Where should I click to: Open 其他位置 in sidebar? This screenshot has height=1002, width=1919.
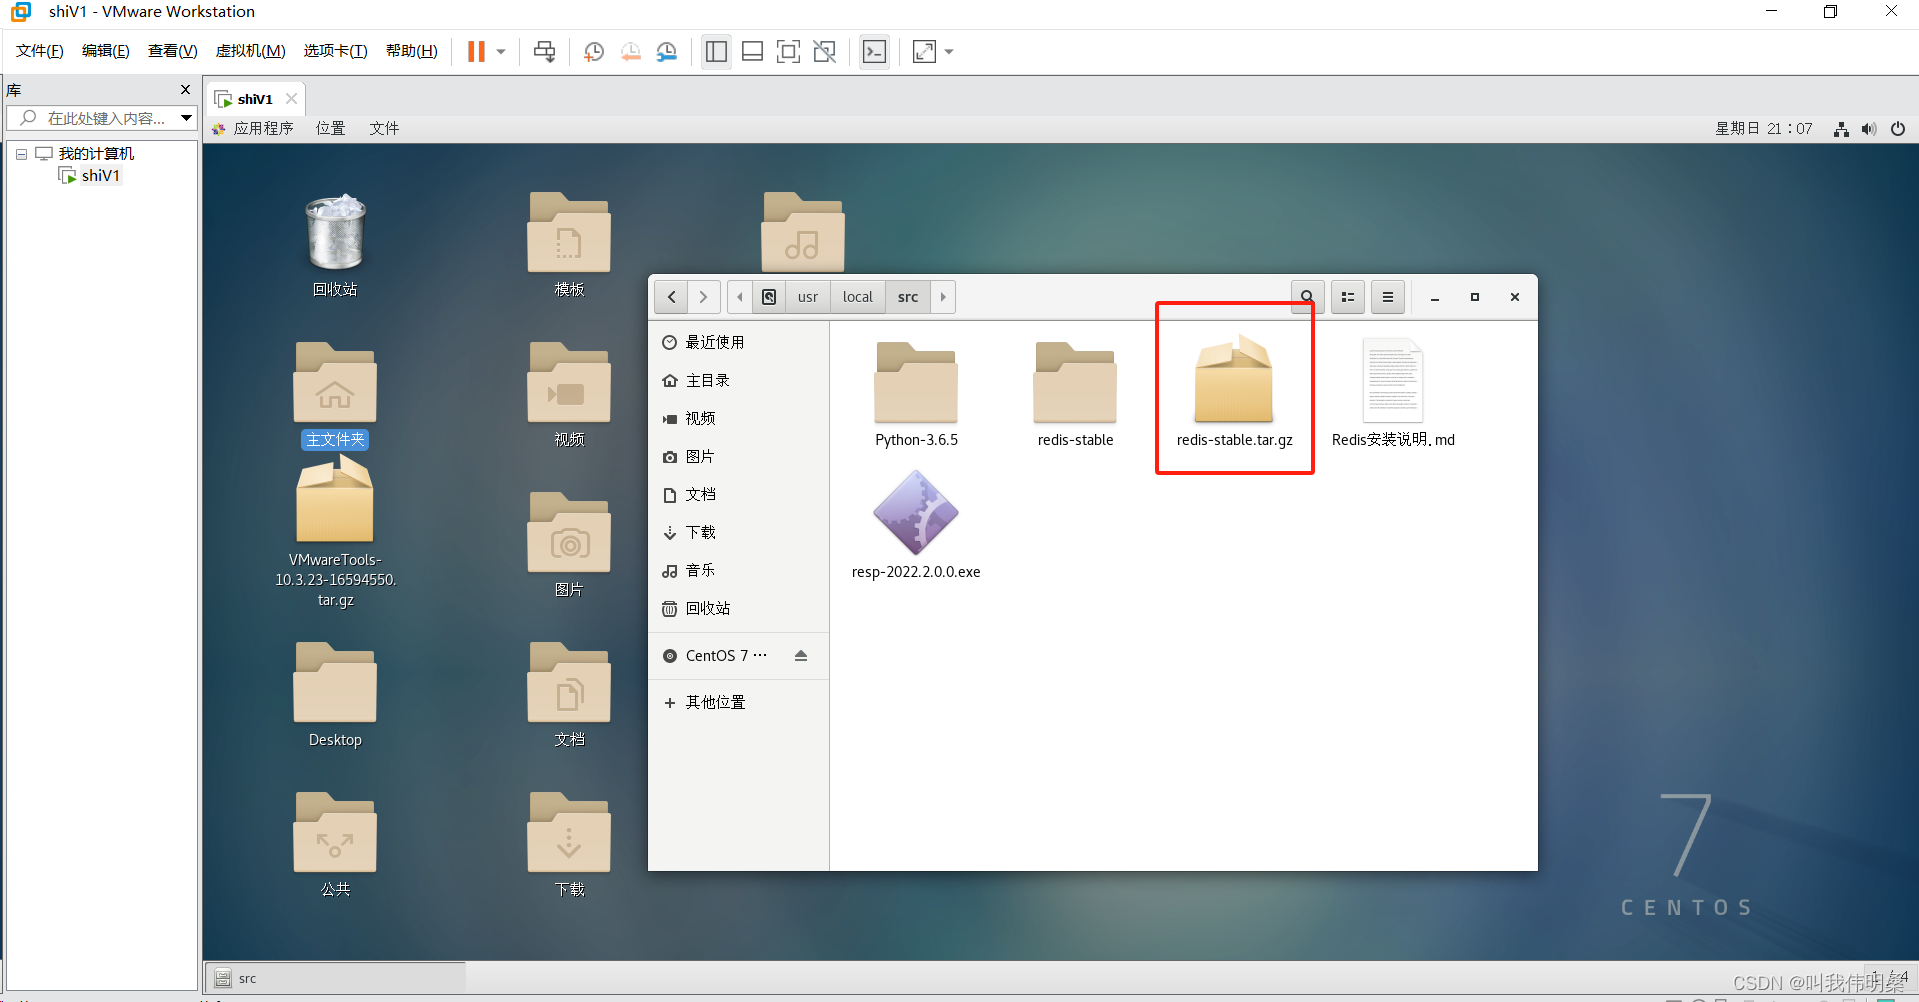[739, 702]
